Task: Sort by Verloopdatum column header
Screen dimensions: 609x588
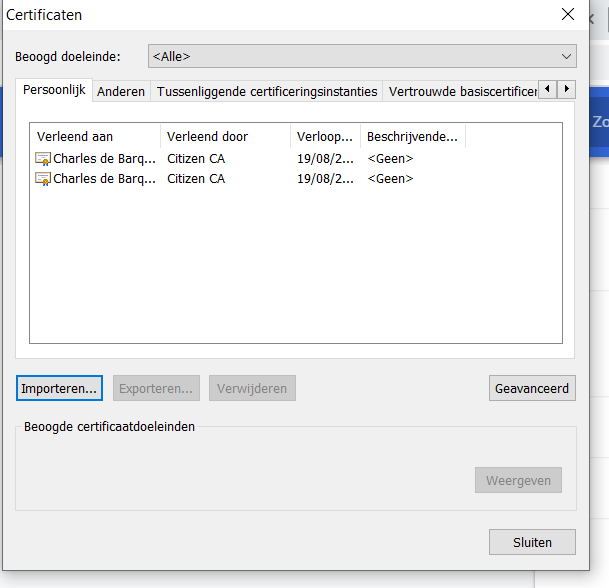Action: (325, 136)
